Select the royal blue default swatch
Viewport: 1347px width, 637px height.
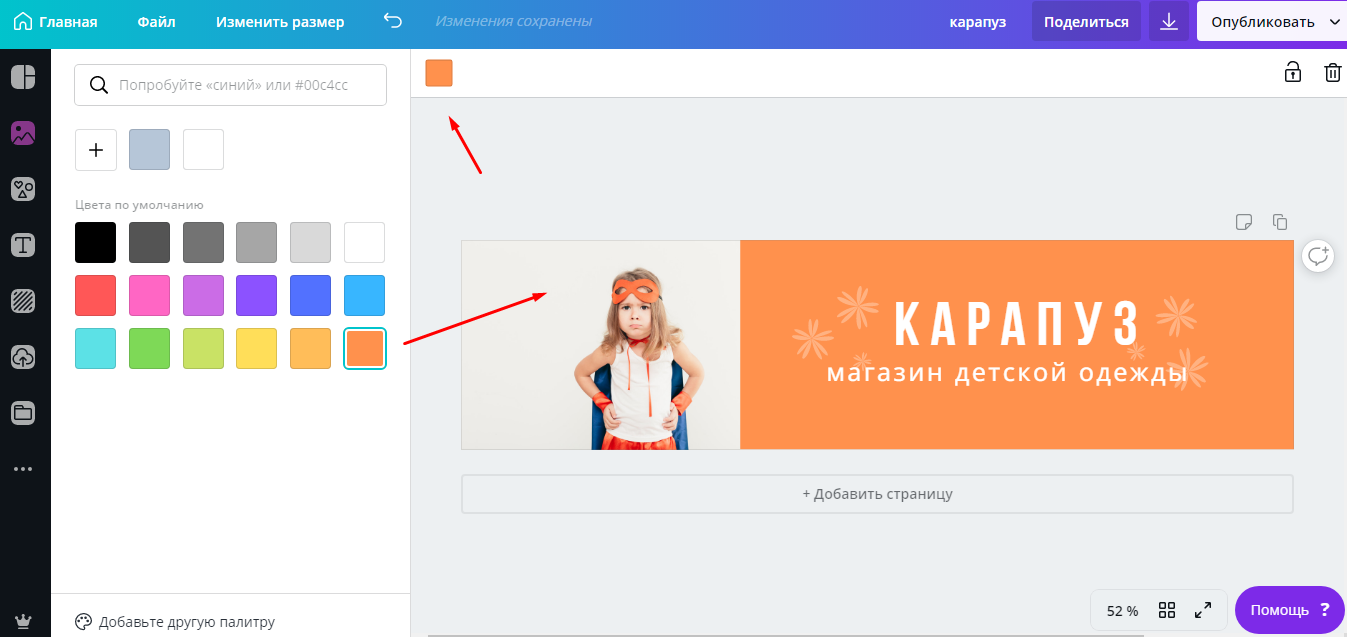[310, 295]
